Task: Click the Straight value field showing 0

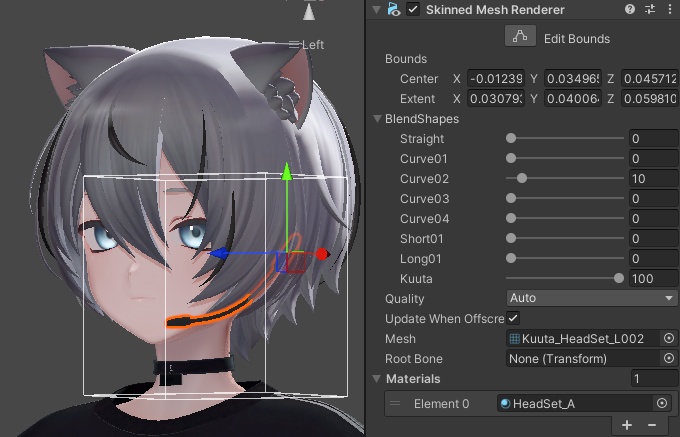Action: click(654, 138)
